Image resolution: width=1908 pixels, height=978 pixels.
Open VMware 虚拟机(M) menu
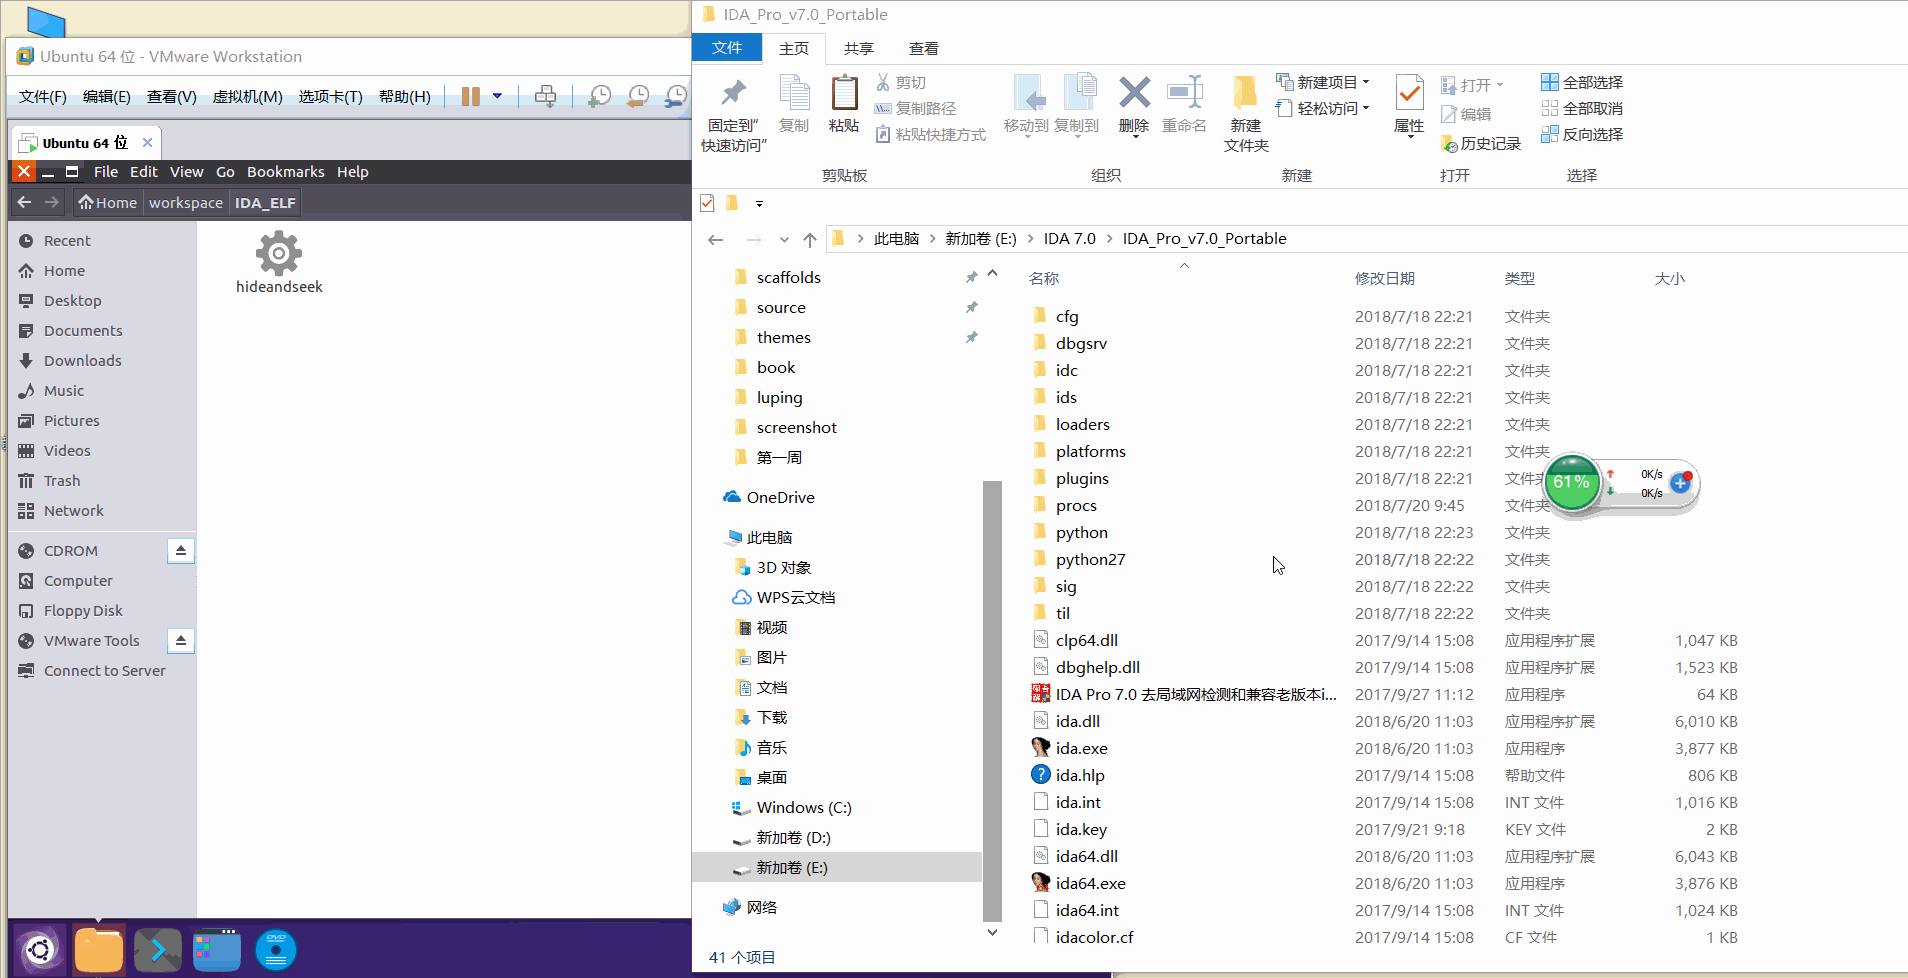pos(247,96)
